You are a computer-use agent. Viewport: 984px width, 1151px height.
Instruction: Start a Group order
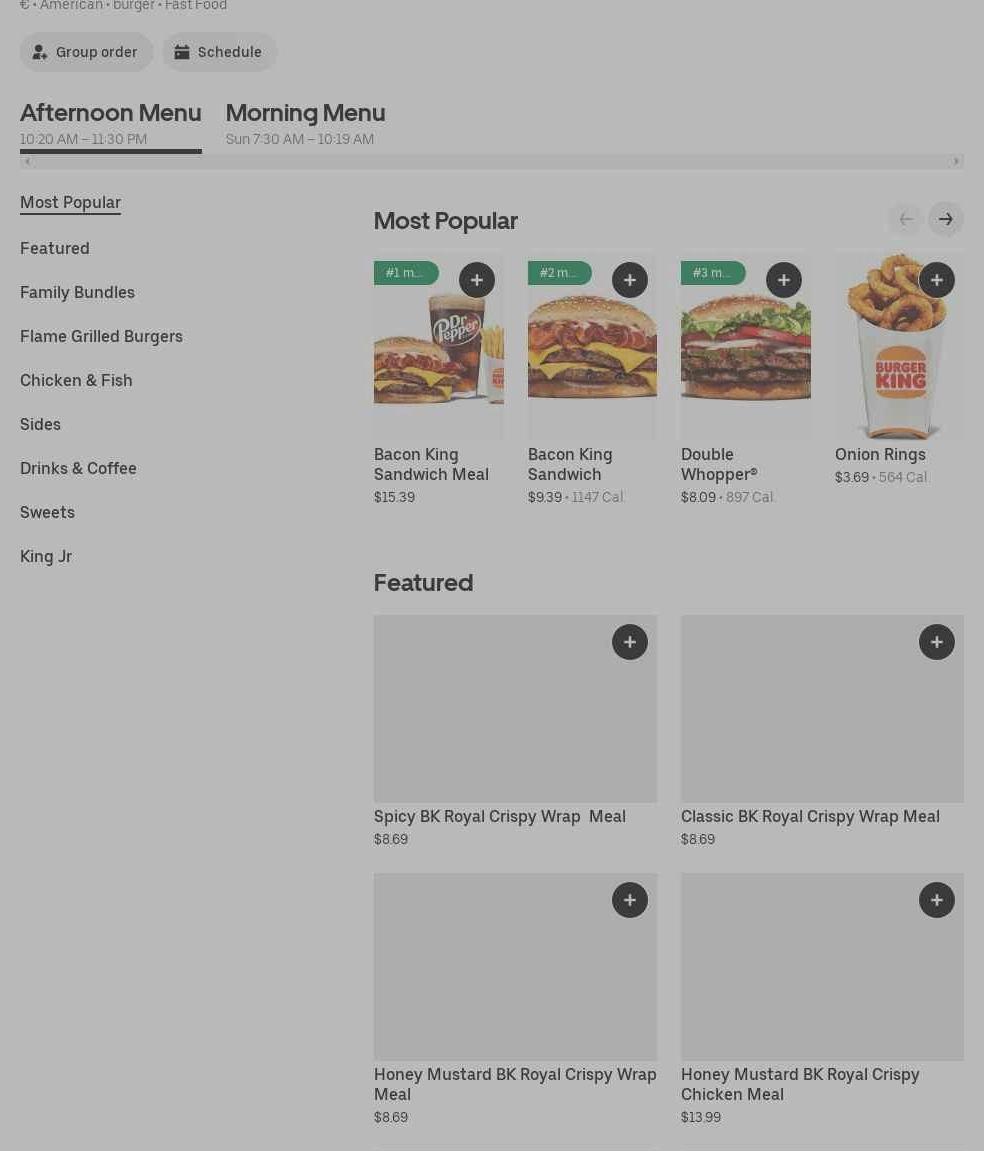(x=86, y=52)
